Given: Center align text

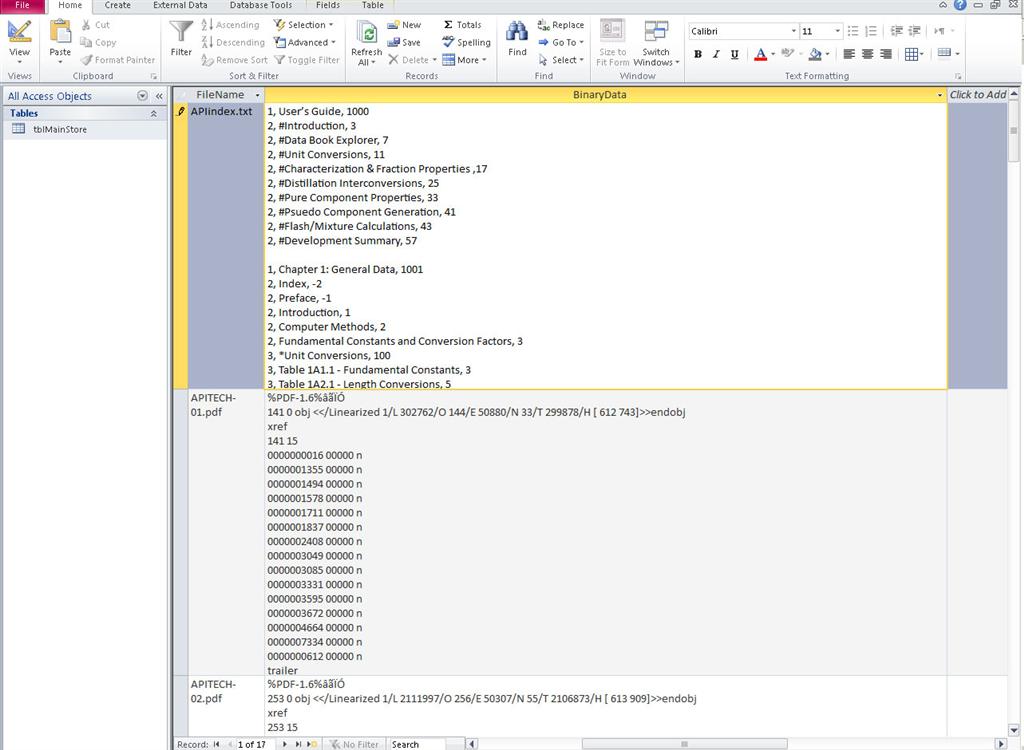Looking at the screenshot, I should pyautogui.click(x=867, y=54).
